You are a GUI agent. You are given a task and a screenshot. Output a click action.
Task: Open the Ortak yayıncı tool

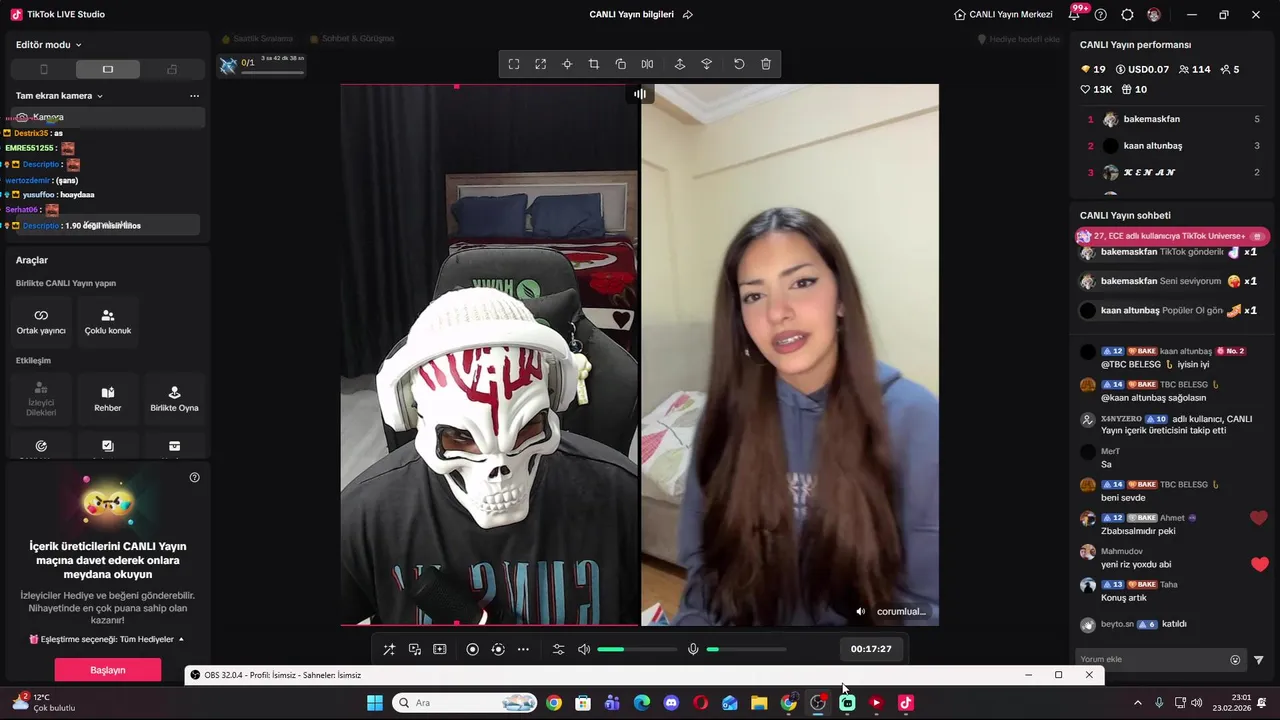pos(41,321)
